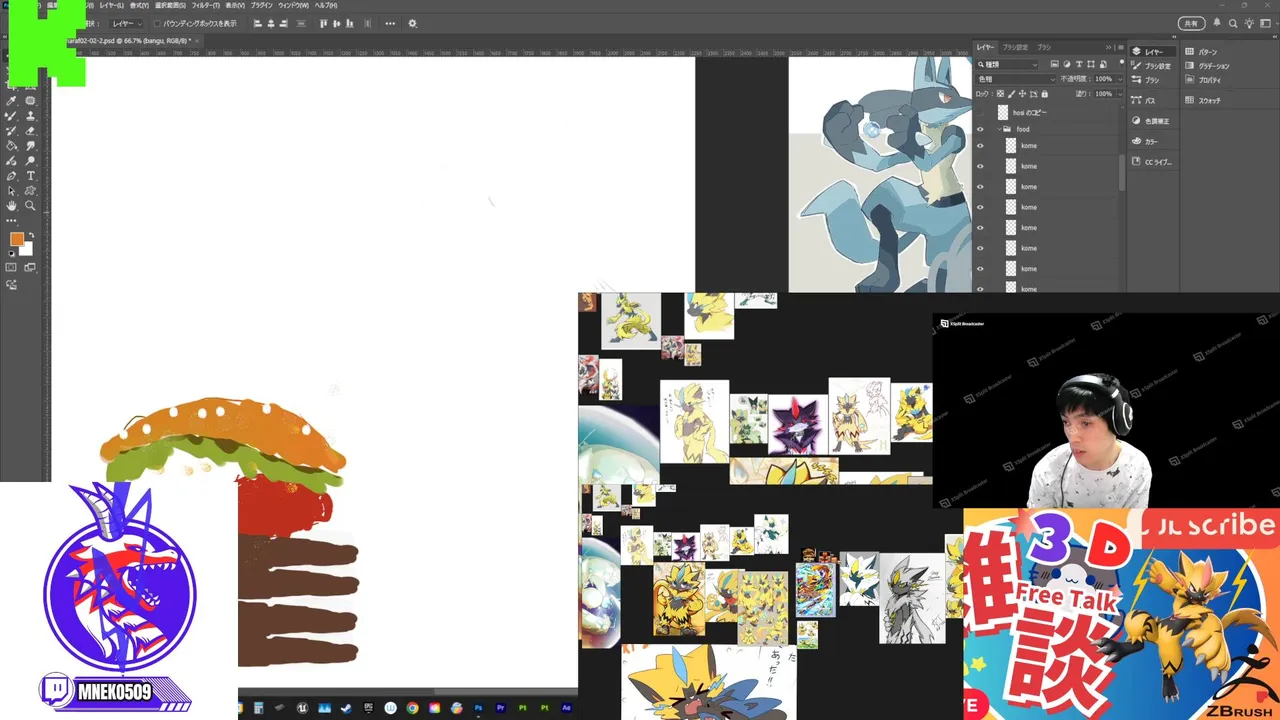Click the orange foreground color swatch
1280x720 pixels.
(x=16, y=239)
